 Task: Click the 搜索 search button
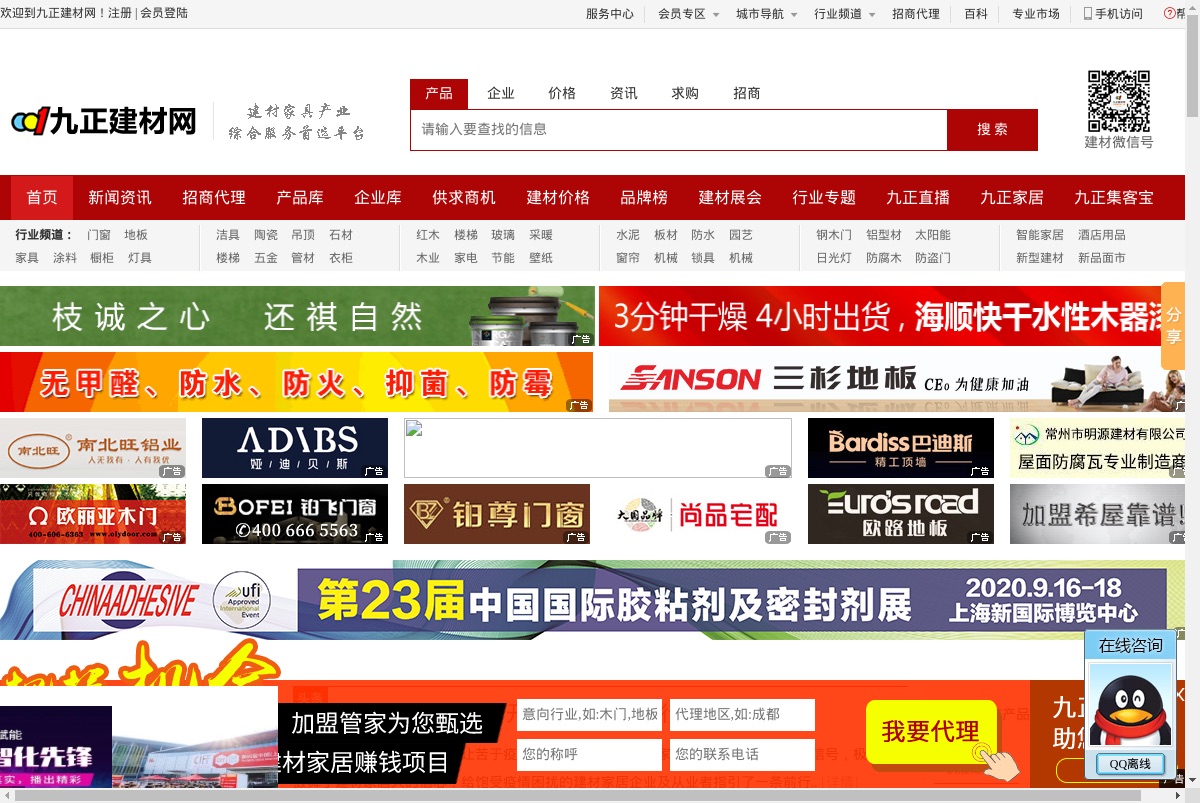[x=993, y=130]
